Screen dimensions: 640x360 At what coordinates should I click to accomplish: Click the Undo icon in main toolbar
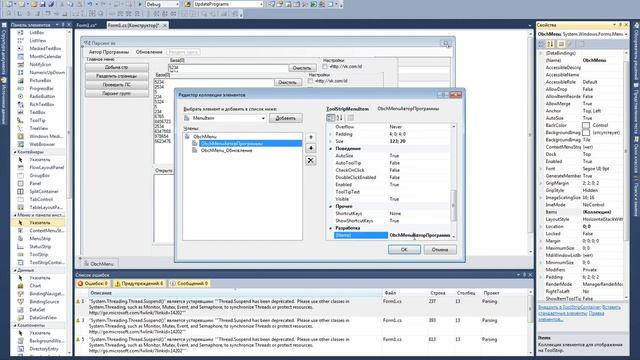pyautogui.click(x=90, y=4)
